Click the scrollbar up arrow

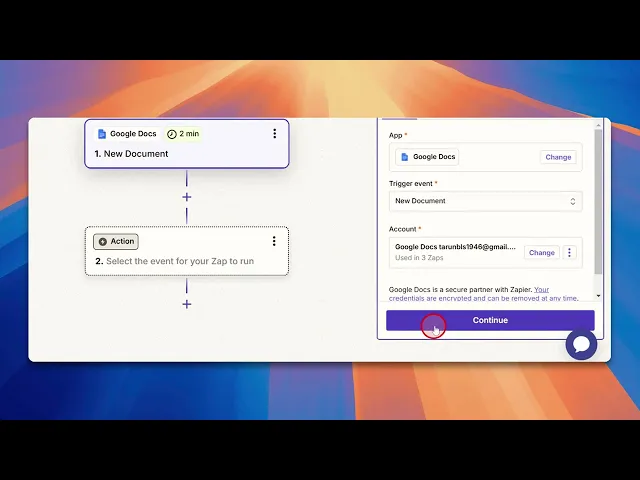pyautogui.click(x=598, y=125)
